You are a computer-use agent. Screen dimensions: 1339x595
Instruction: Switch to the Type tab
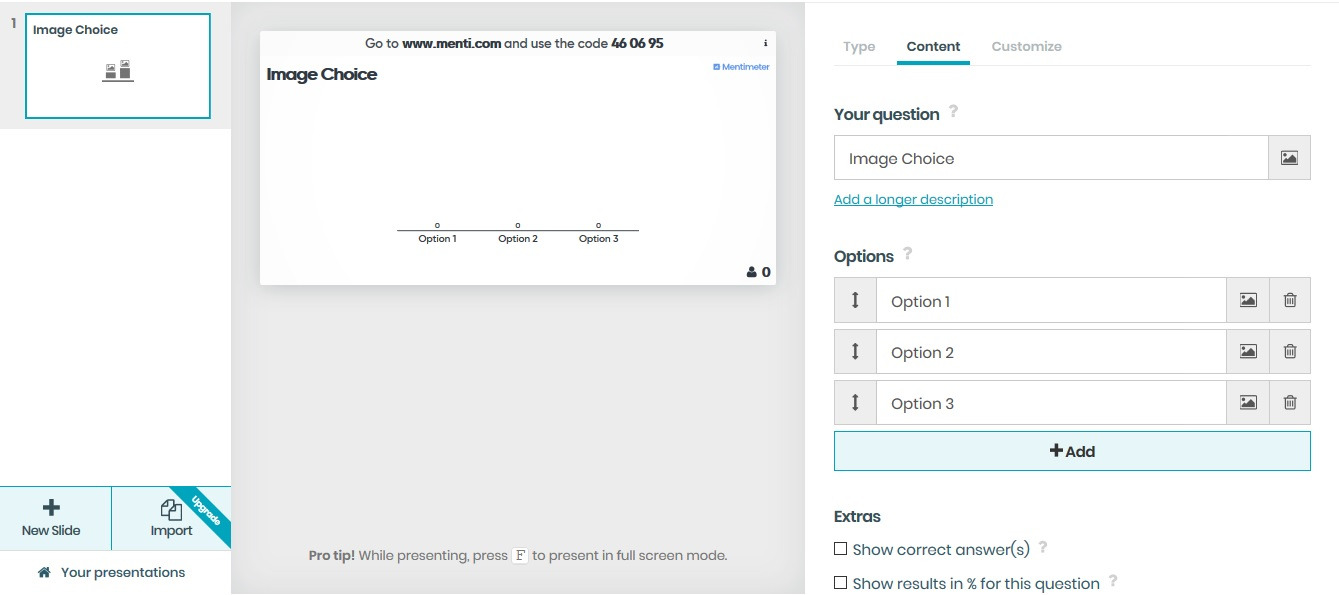859,46
